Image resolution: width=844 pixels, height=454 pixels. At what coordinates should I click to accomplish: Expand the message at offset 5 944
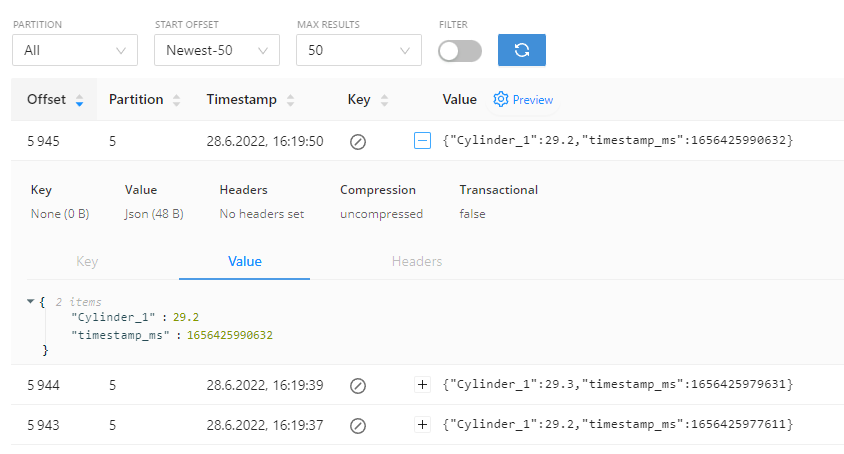click(x=423, y=385)
